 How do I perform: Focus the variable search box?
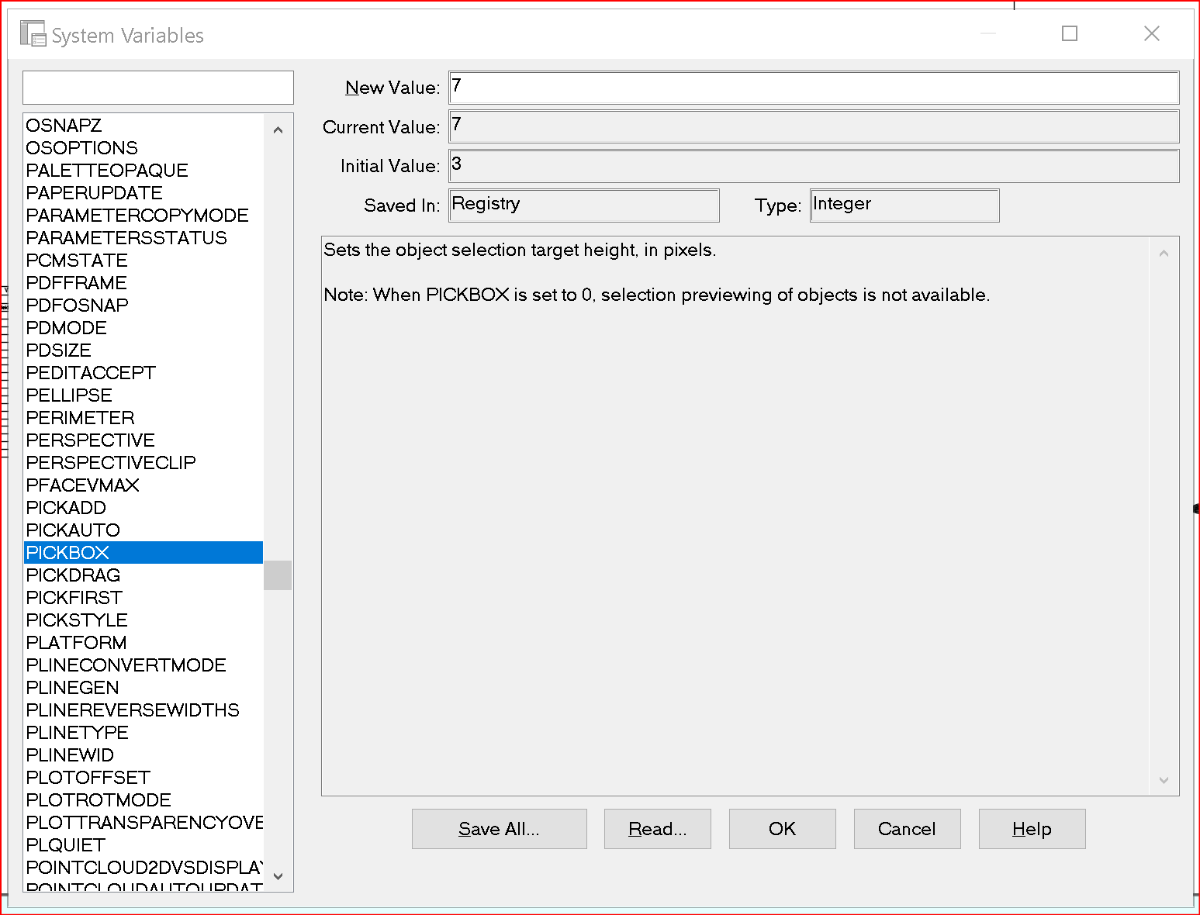pos(158,87)
